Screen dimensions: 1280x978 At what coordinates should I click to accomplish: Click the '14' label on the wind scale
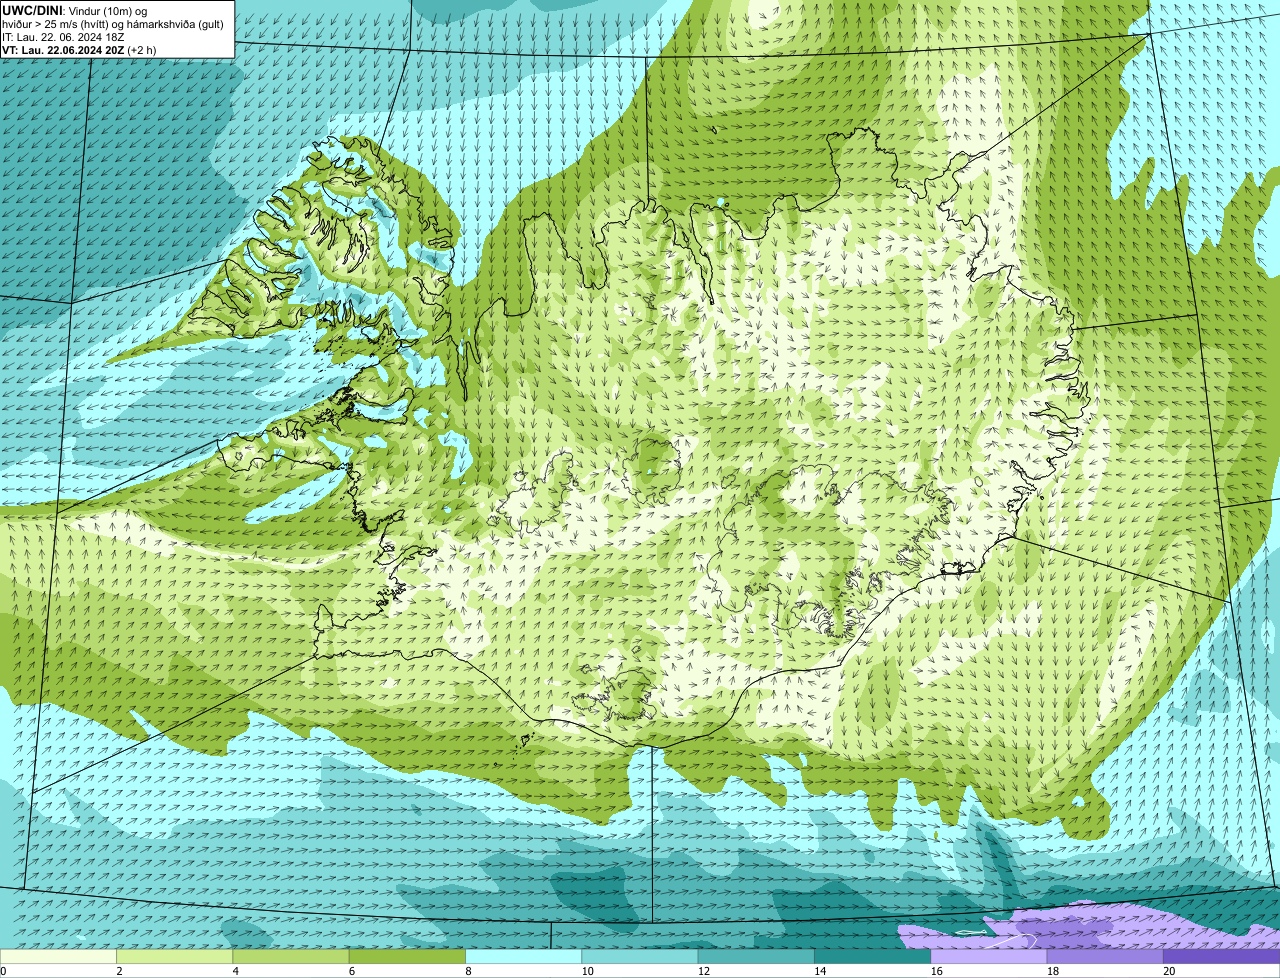click(x=820, y=971)
